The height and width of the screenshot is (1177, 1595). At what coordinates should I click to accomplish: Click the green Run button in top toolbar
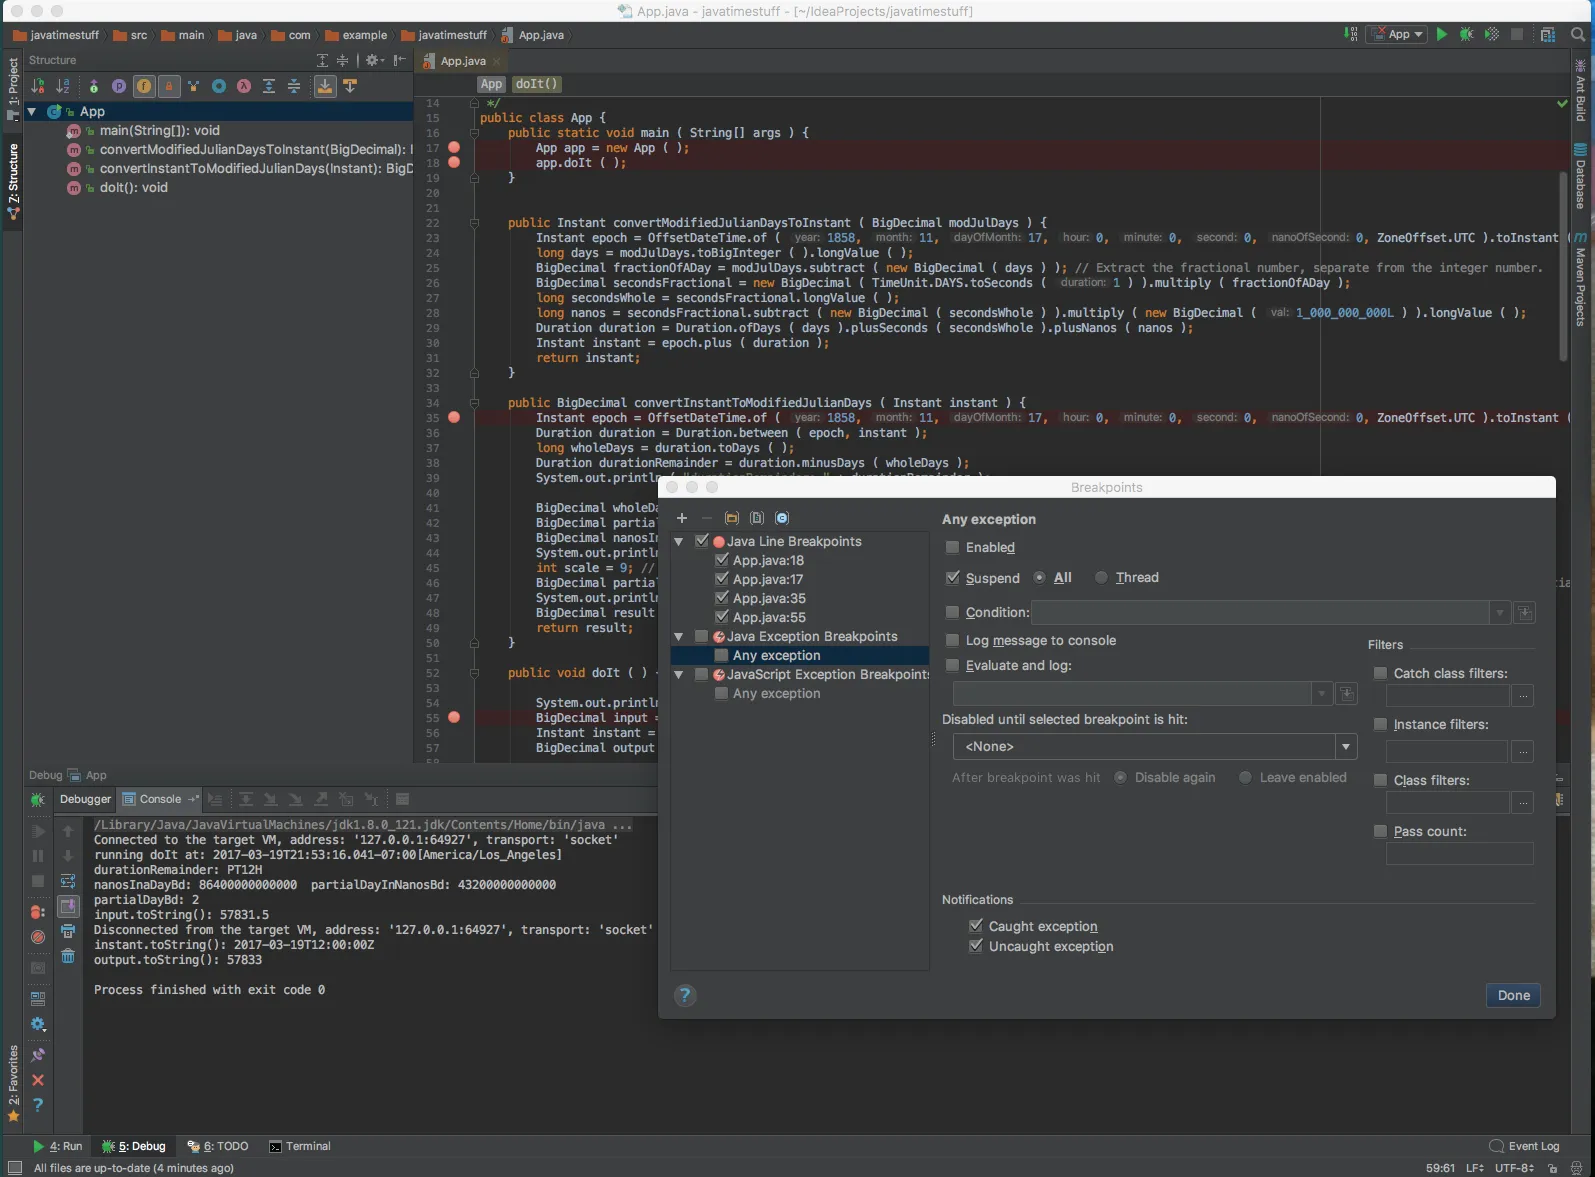point(1441,34)
